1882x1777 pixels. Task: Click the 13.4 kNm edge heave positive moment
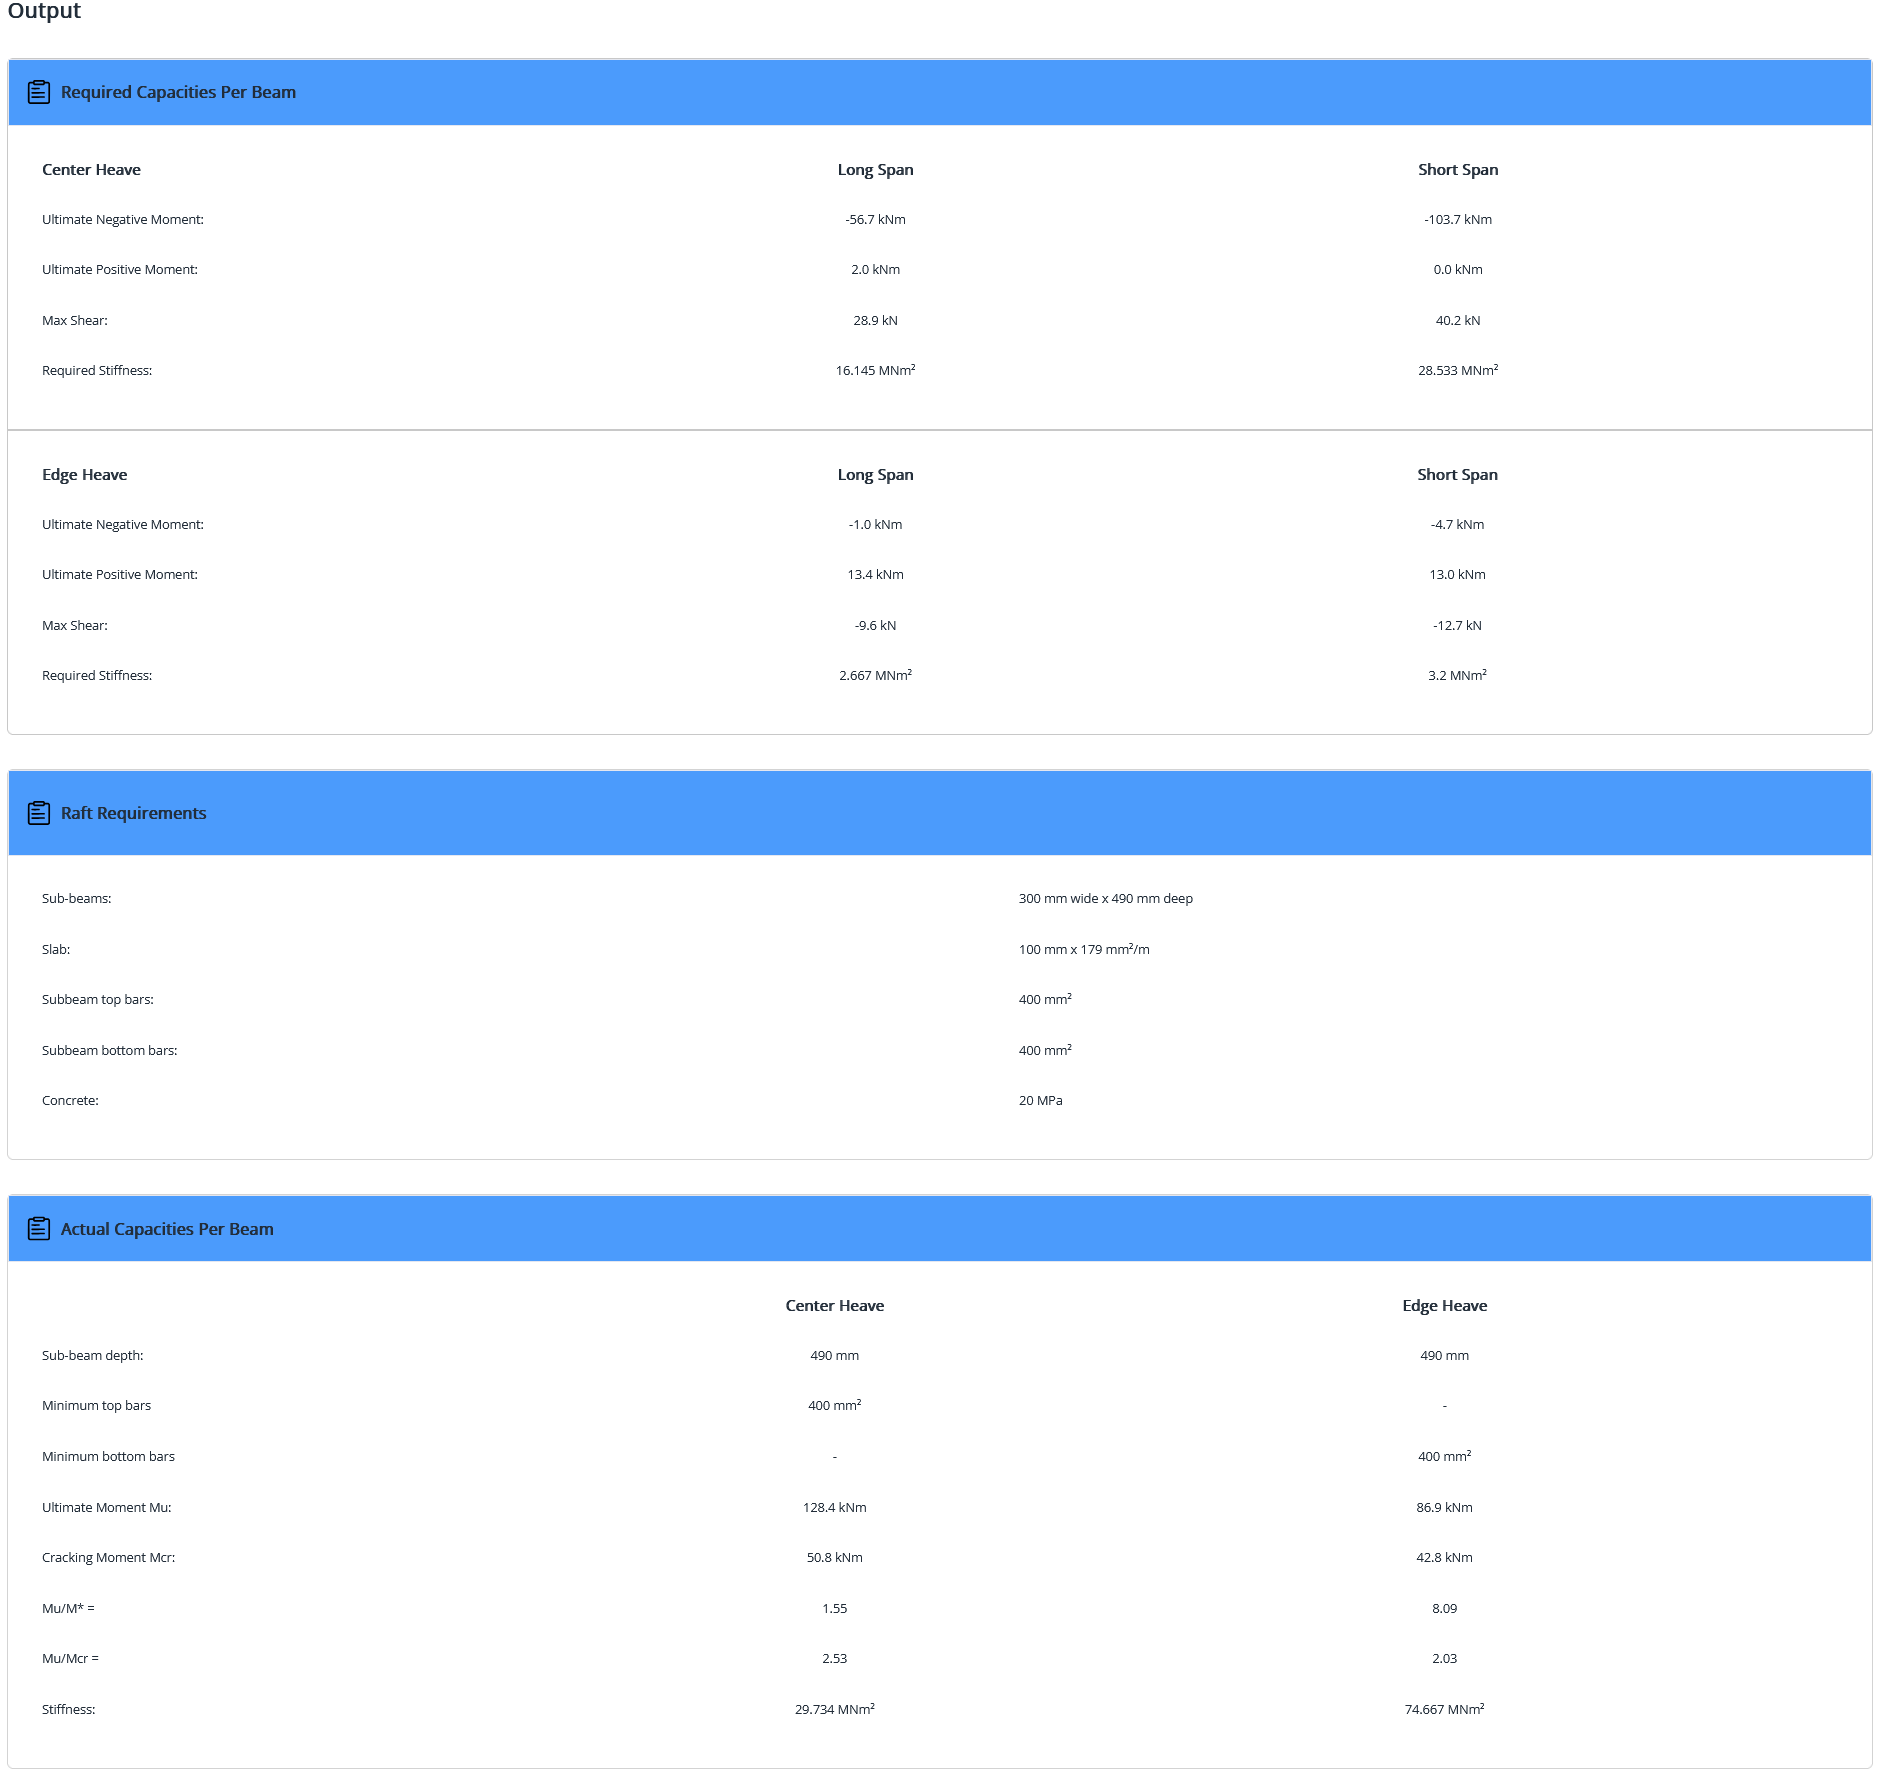point(875,575)
